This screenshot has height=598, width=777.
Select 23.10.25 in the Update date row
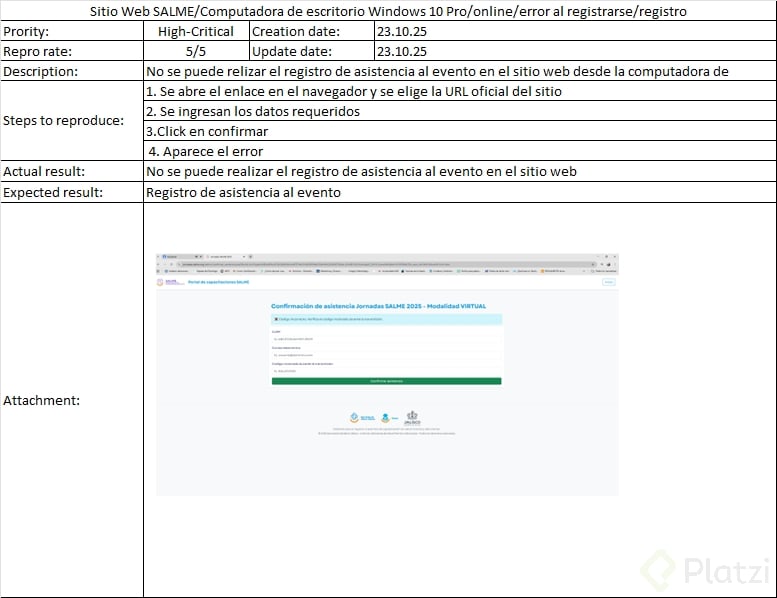(x=575, y=51)
